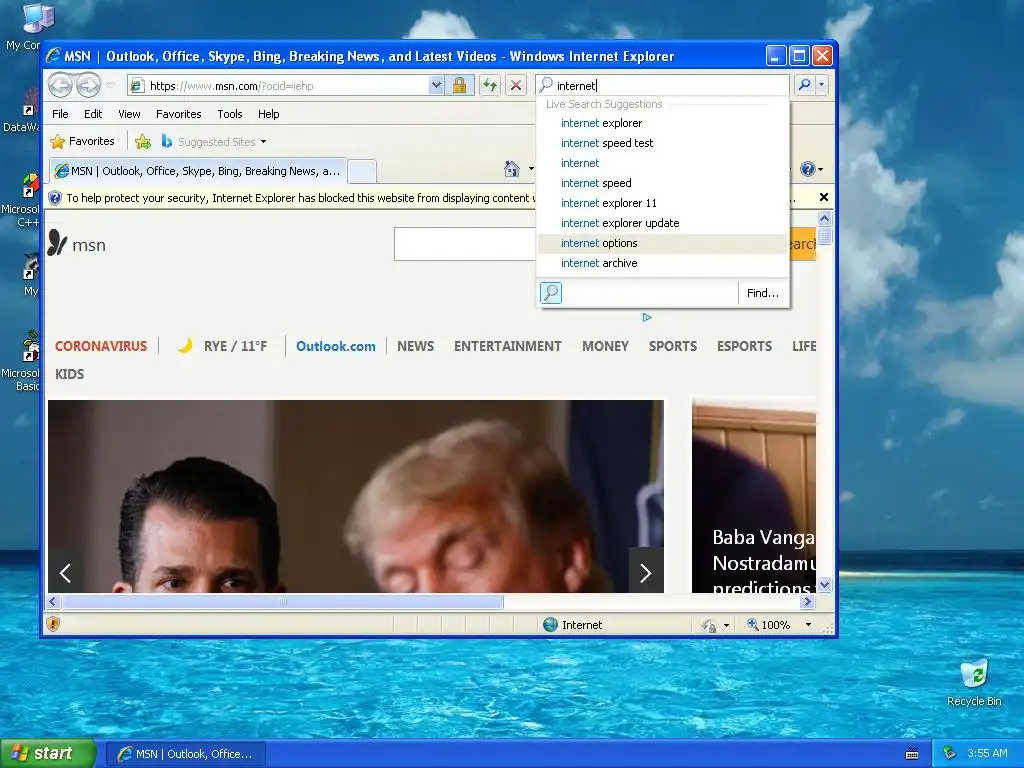The image size is (1024, 768).
Task: Expand the address bar history dropdown
Action: click(436, 86)
